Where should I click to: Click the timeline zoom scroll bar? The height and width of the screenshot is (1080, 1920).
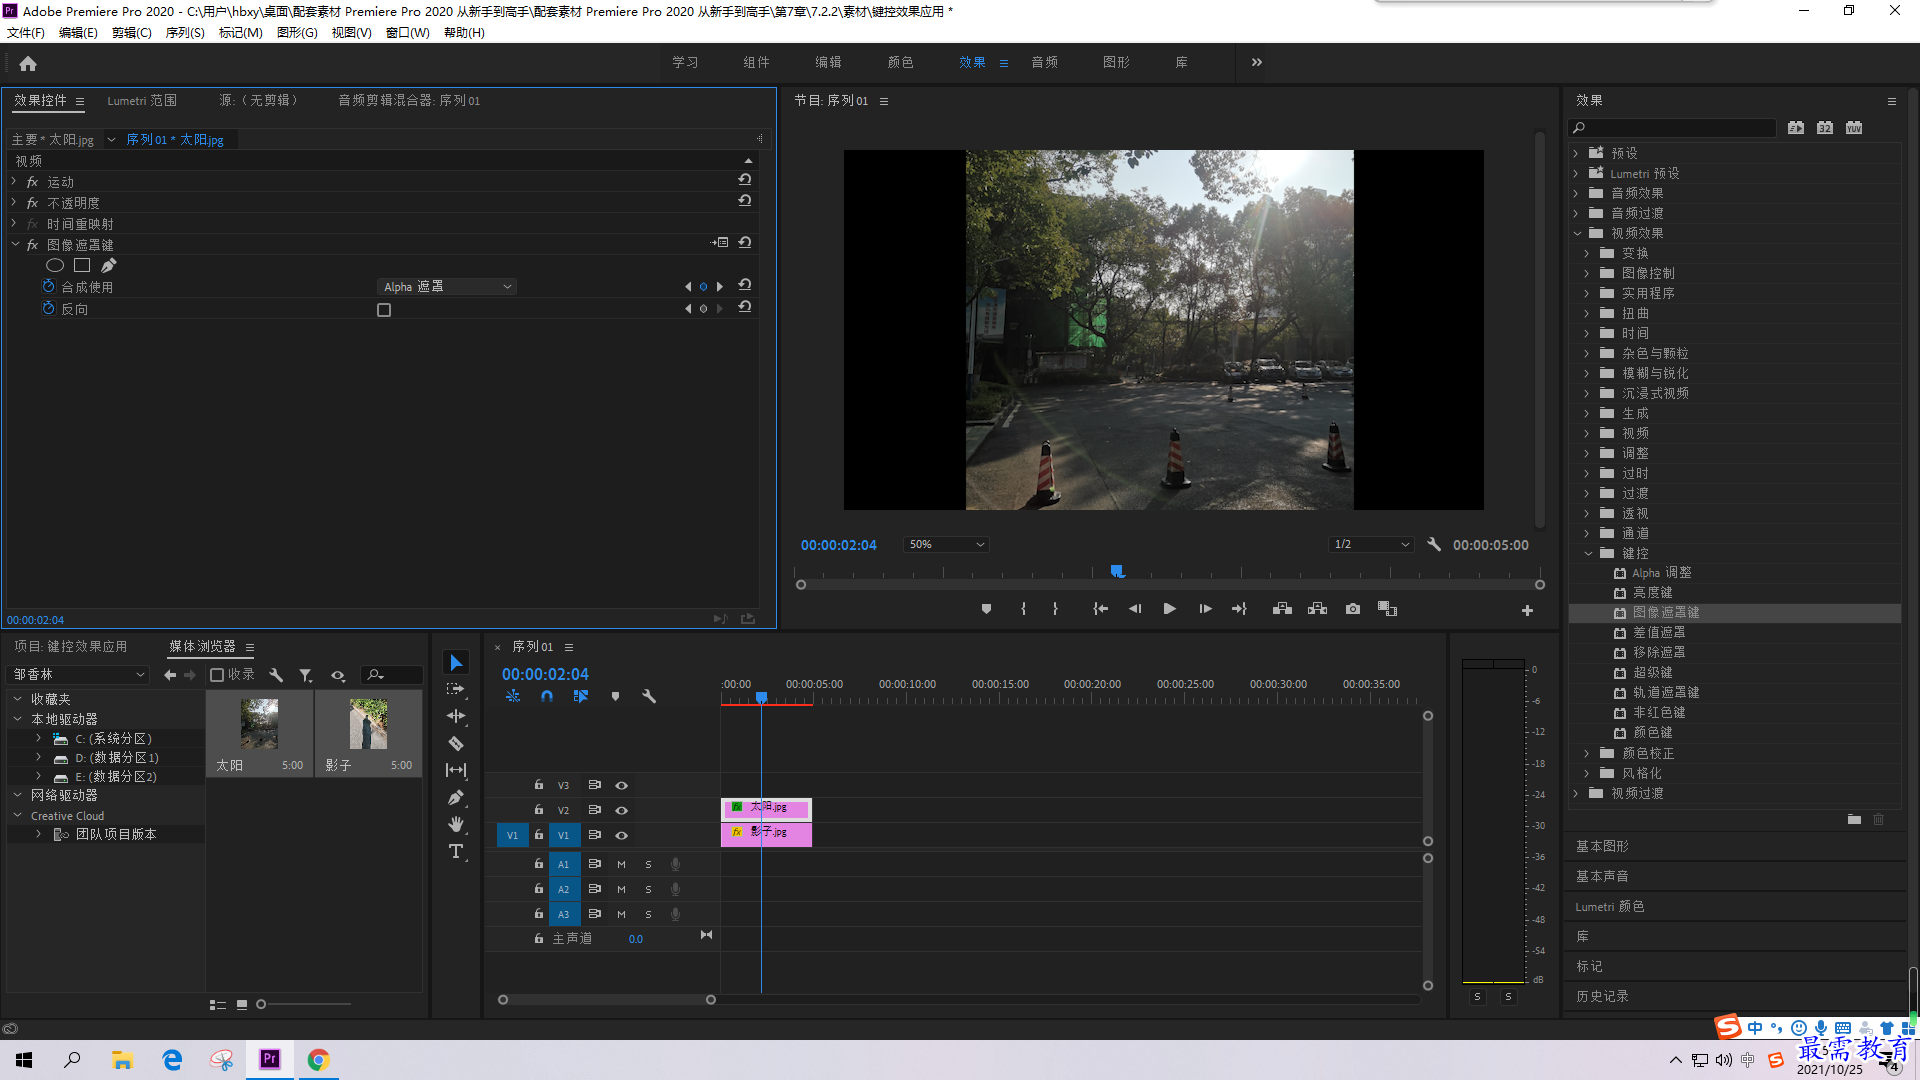pos(607,999)
